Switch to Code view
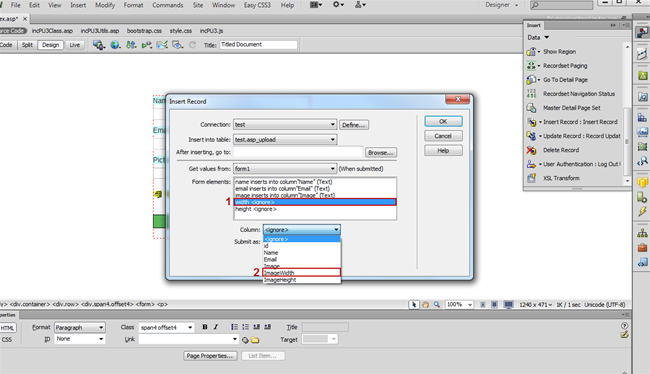This screenshot has width=650, height=374. pyautogui.click(x=6, y=45)
